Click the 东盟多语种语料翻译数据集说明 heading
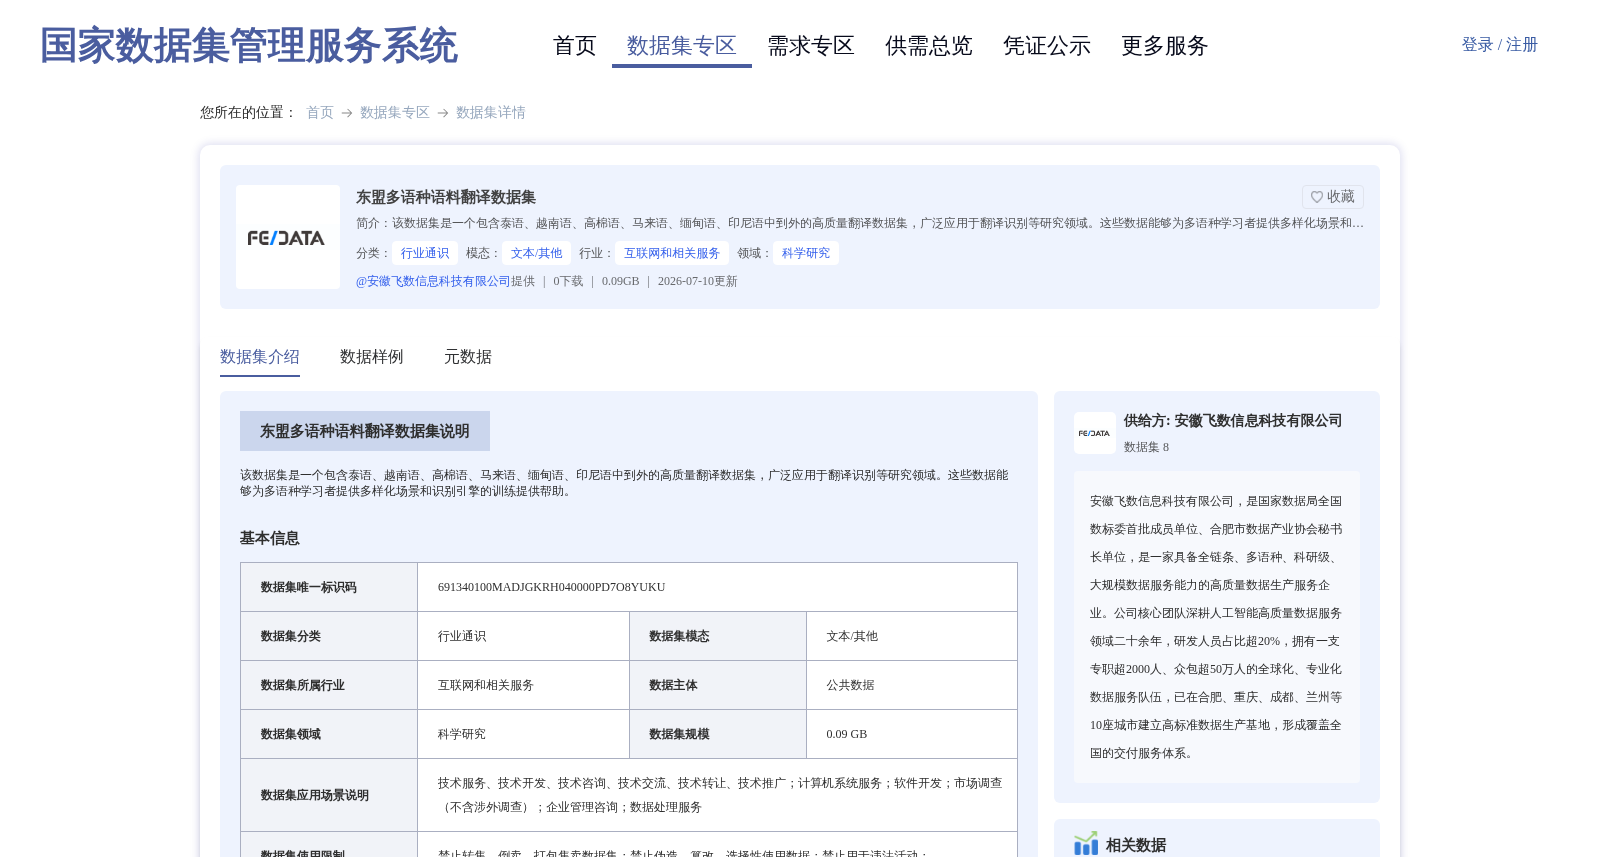1600x857 pixels. click(365, 431)
